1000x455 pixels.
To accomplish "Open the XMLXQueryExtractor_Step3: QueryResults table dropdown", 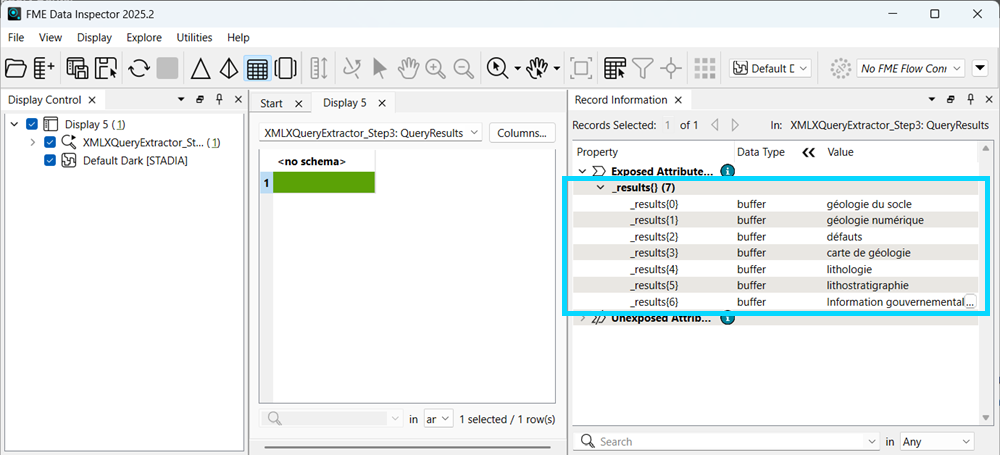I will click(371, 133).
